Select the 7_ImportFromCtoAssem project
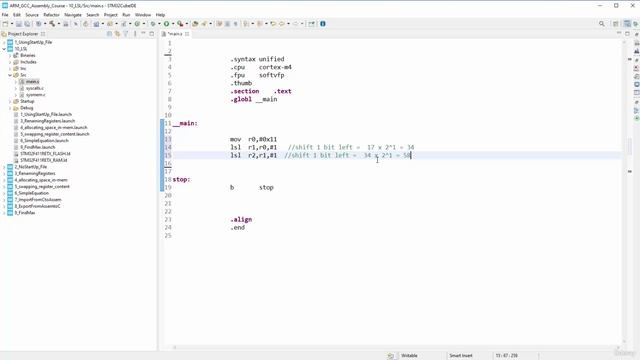 point(38,200)
